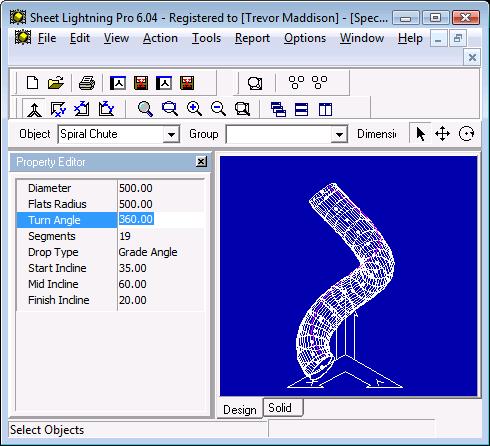
Task: Click the zoom in icon
Action: (x=194, y=109)
